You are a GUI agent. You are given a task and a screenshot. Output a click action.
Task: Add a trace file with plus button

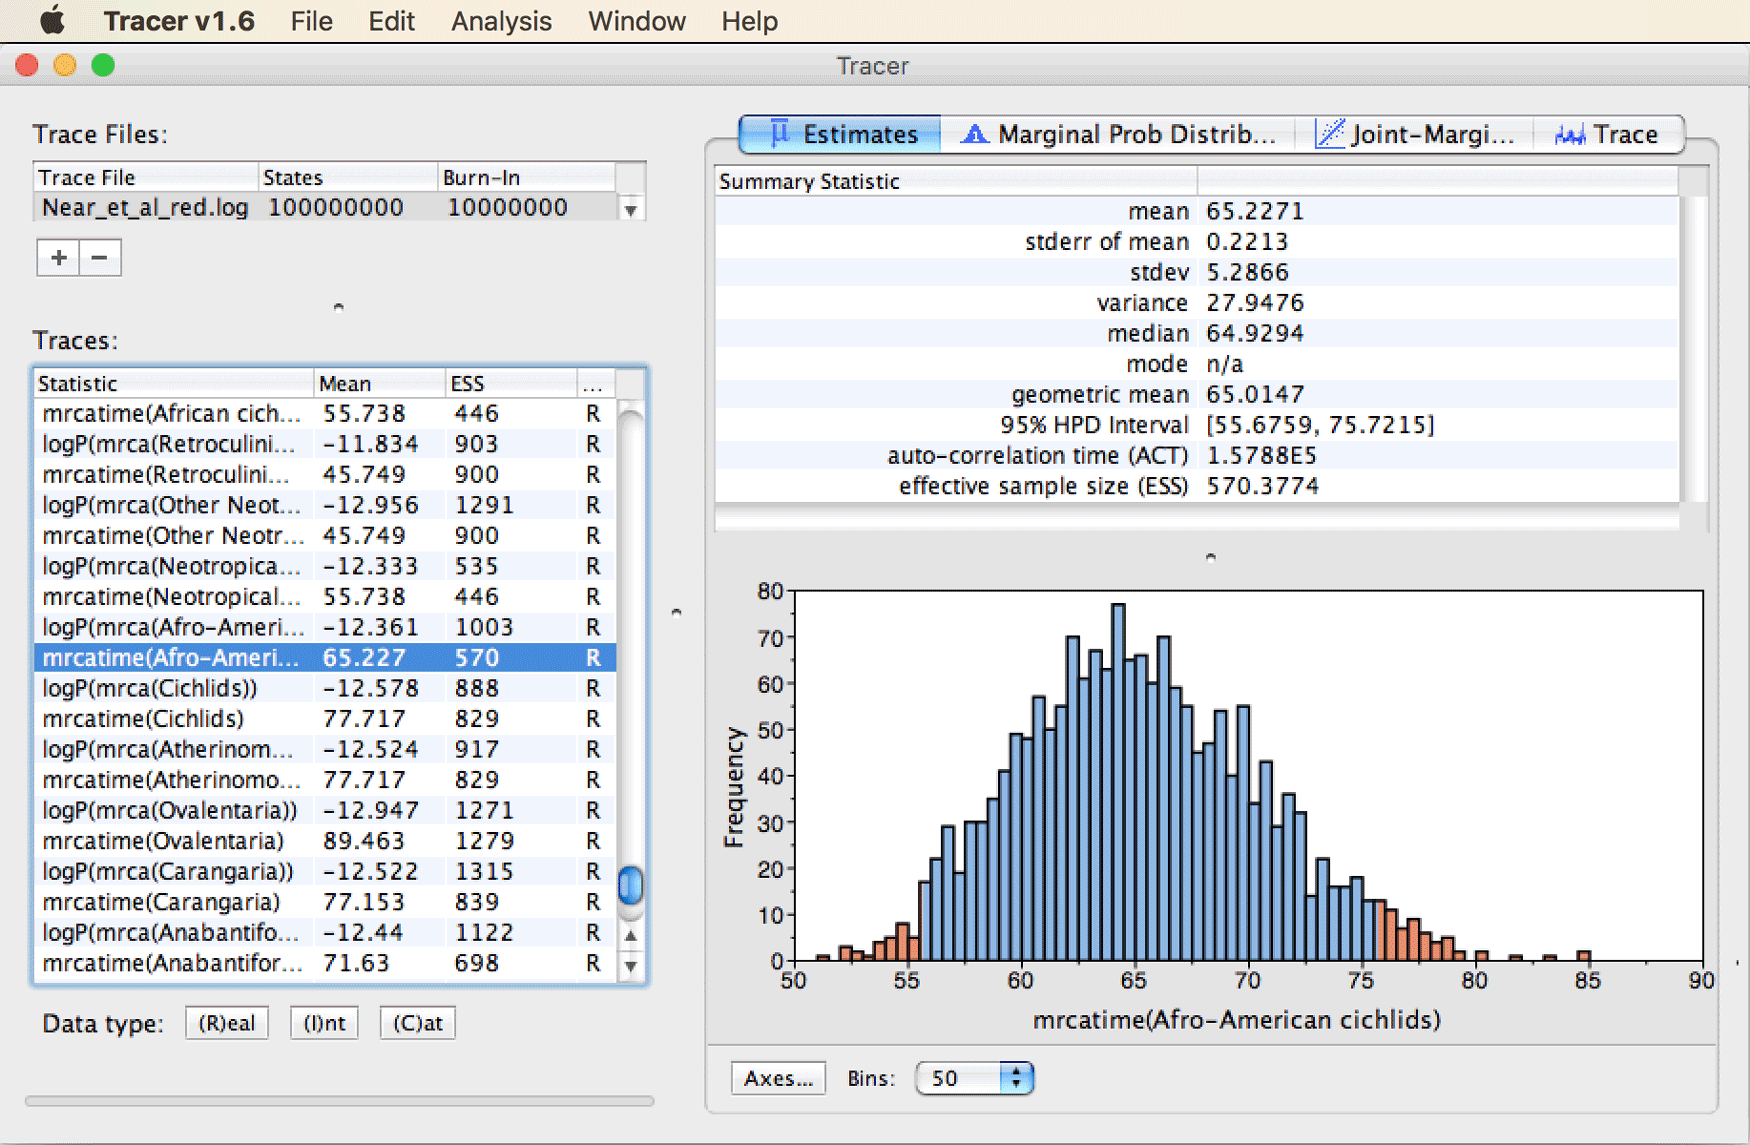(58, 258)
